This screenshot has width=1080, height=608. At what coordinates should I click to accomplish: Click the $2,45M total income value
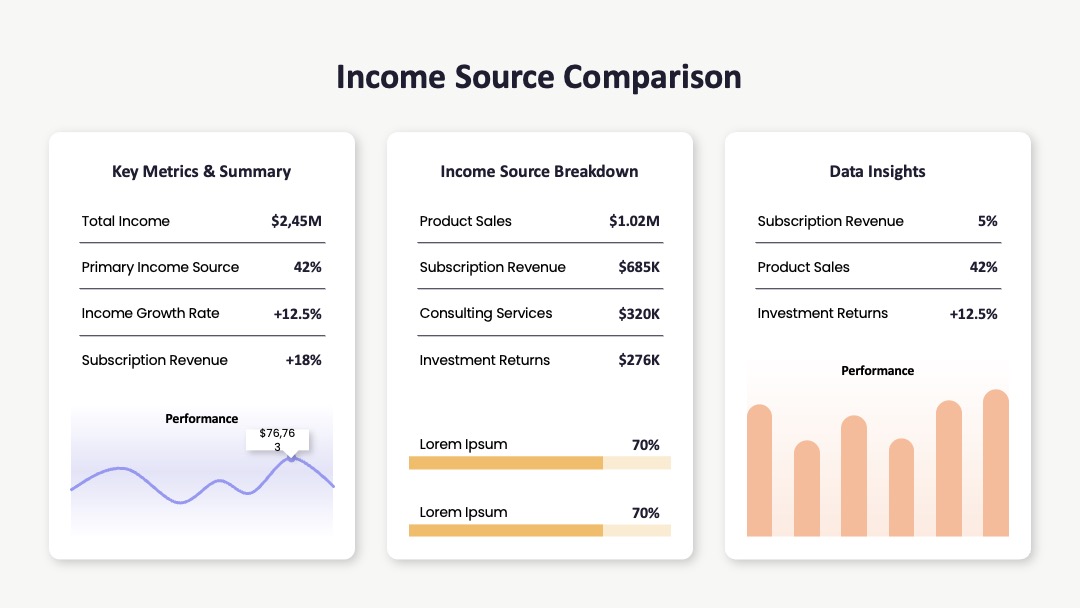296,221
